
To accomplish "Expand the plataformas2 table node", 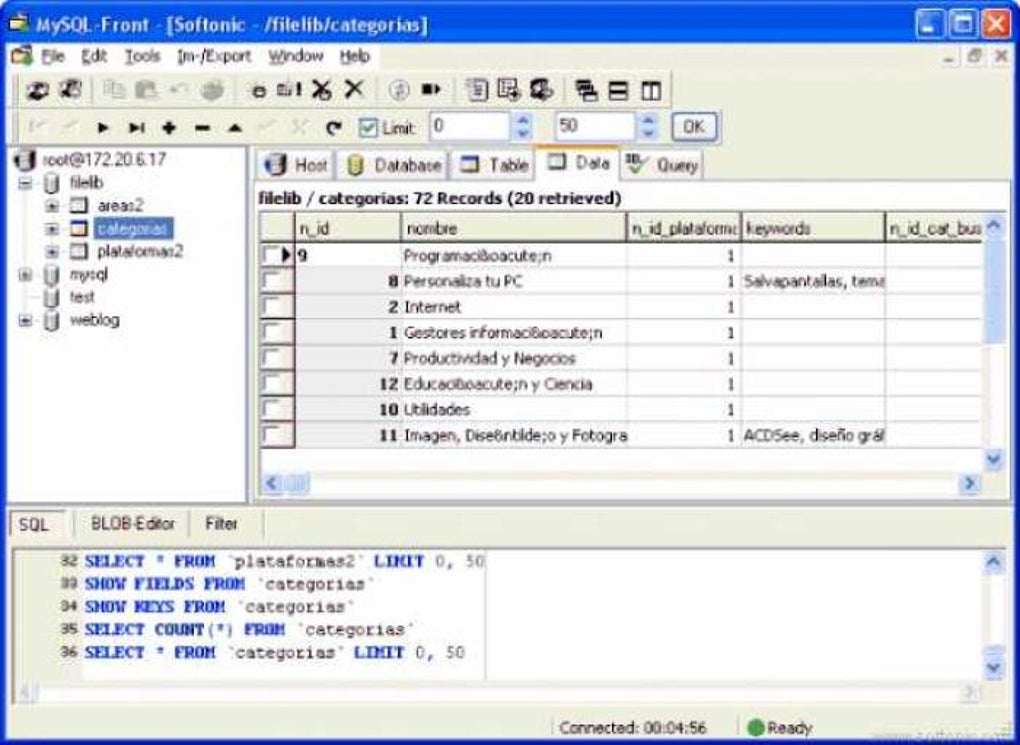I will pos(52,252).
